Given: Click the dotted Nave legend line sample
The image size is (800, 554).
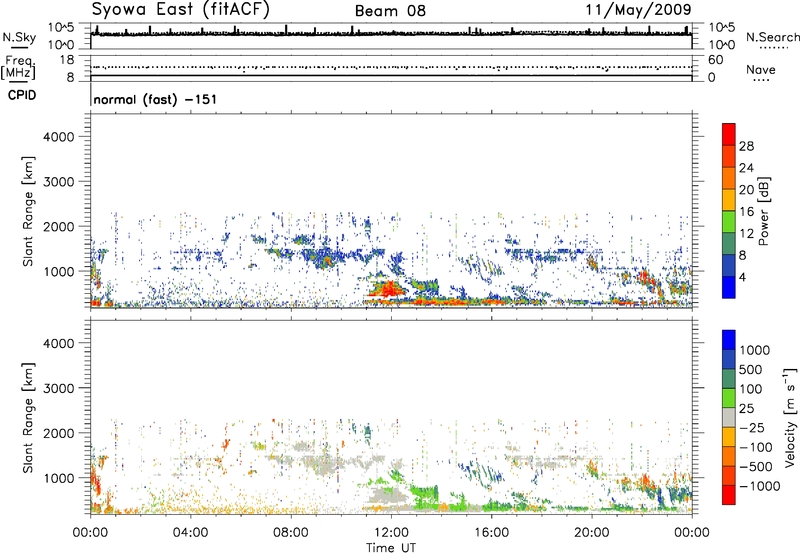Looking at the screenshot, I should (762, 80).
